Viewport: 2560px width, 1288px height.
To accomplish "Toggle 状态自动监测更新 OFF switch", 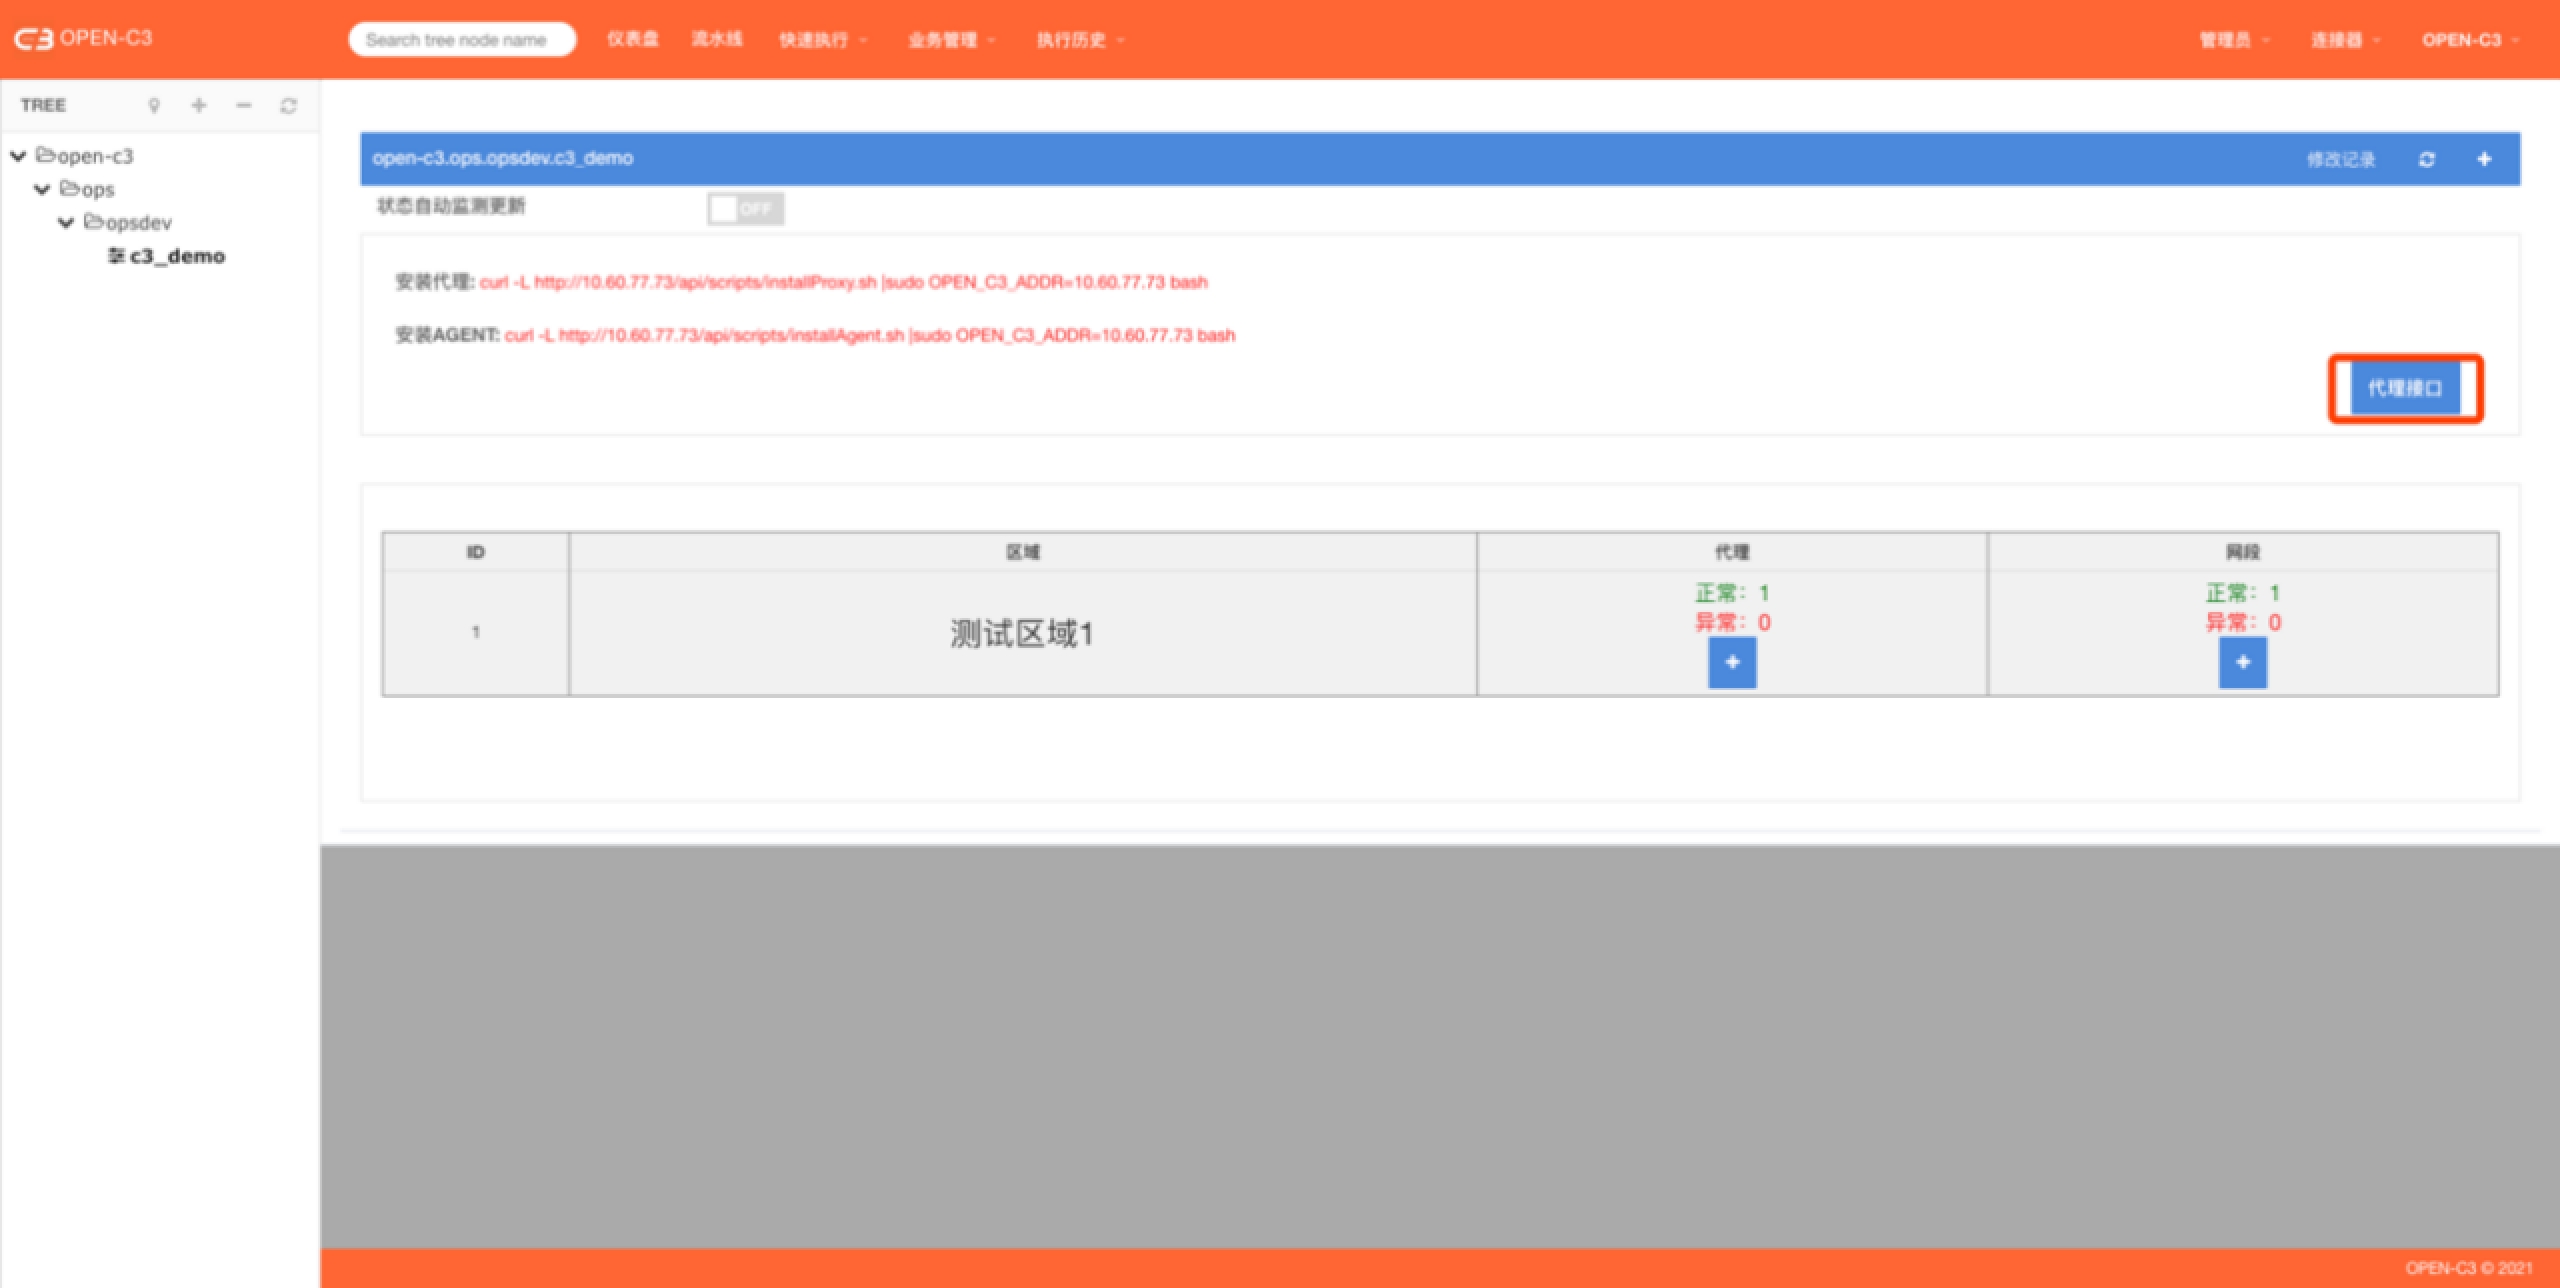I will pyautogui.click(x=745, y=208).
